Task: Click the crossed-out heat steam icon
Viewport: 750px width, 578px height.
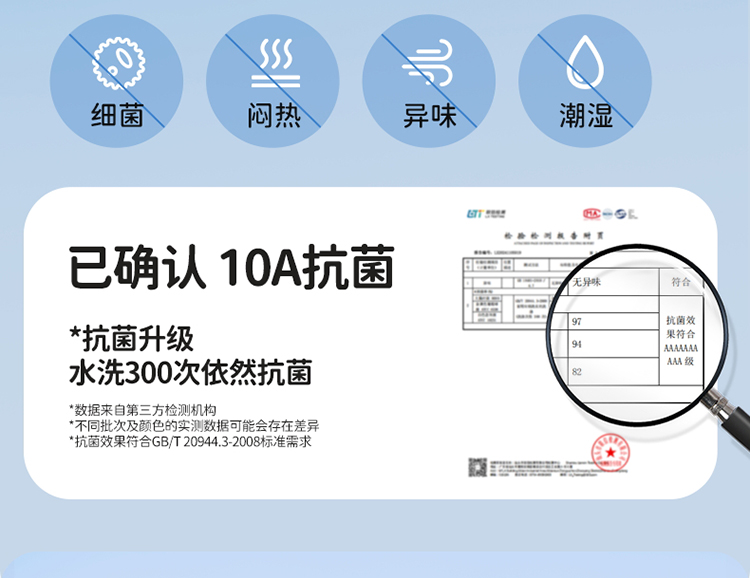Action: tap(276, 63)
